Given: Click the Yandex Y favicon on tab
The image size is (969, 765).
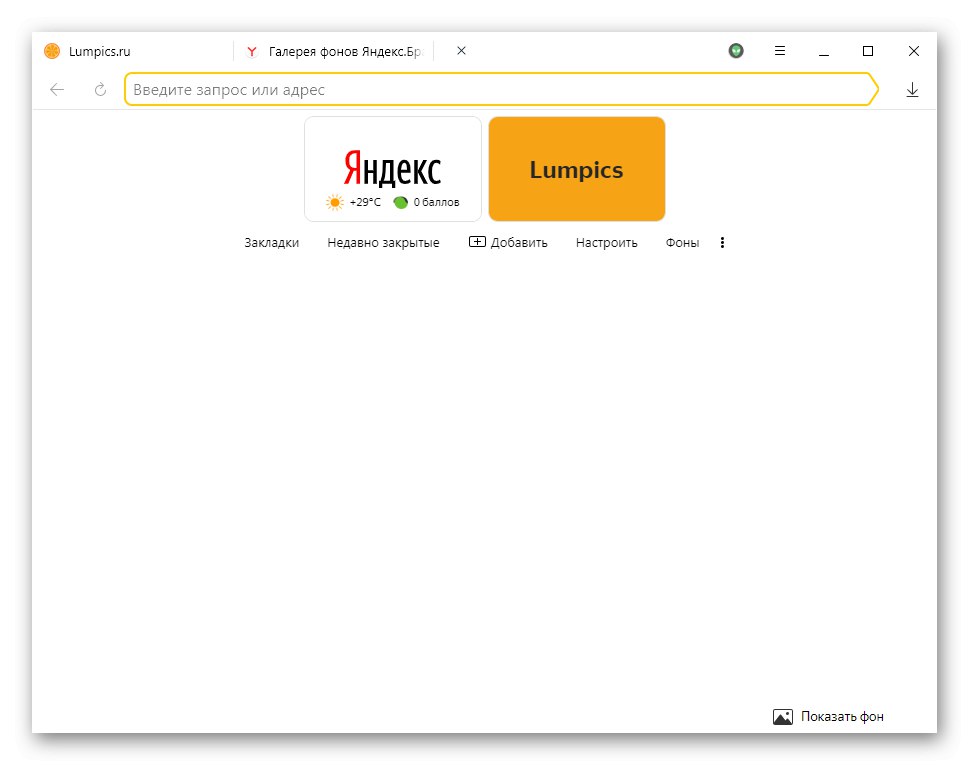Looking at the screenshot, I should [252, 51].
